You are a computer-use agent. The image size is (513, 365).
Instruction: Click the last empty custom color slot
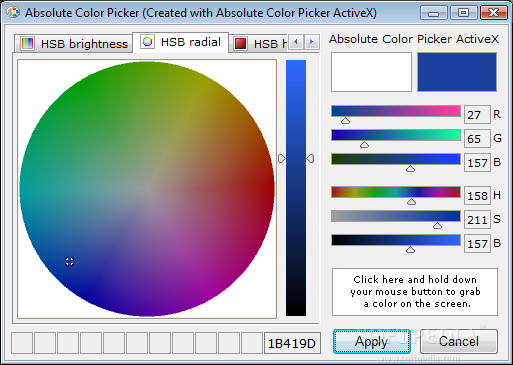(x=252, y=343)
